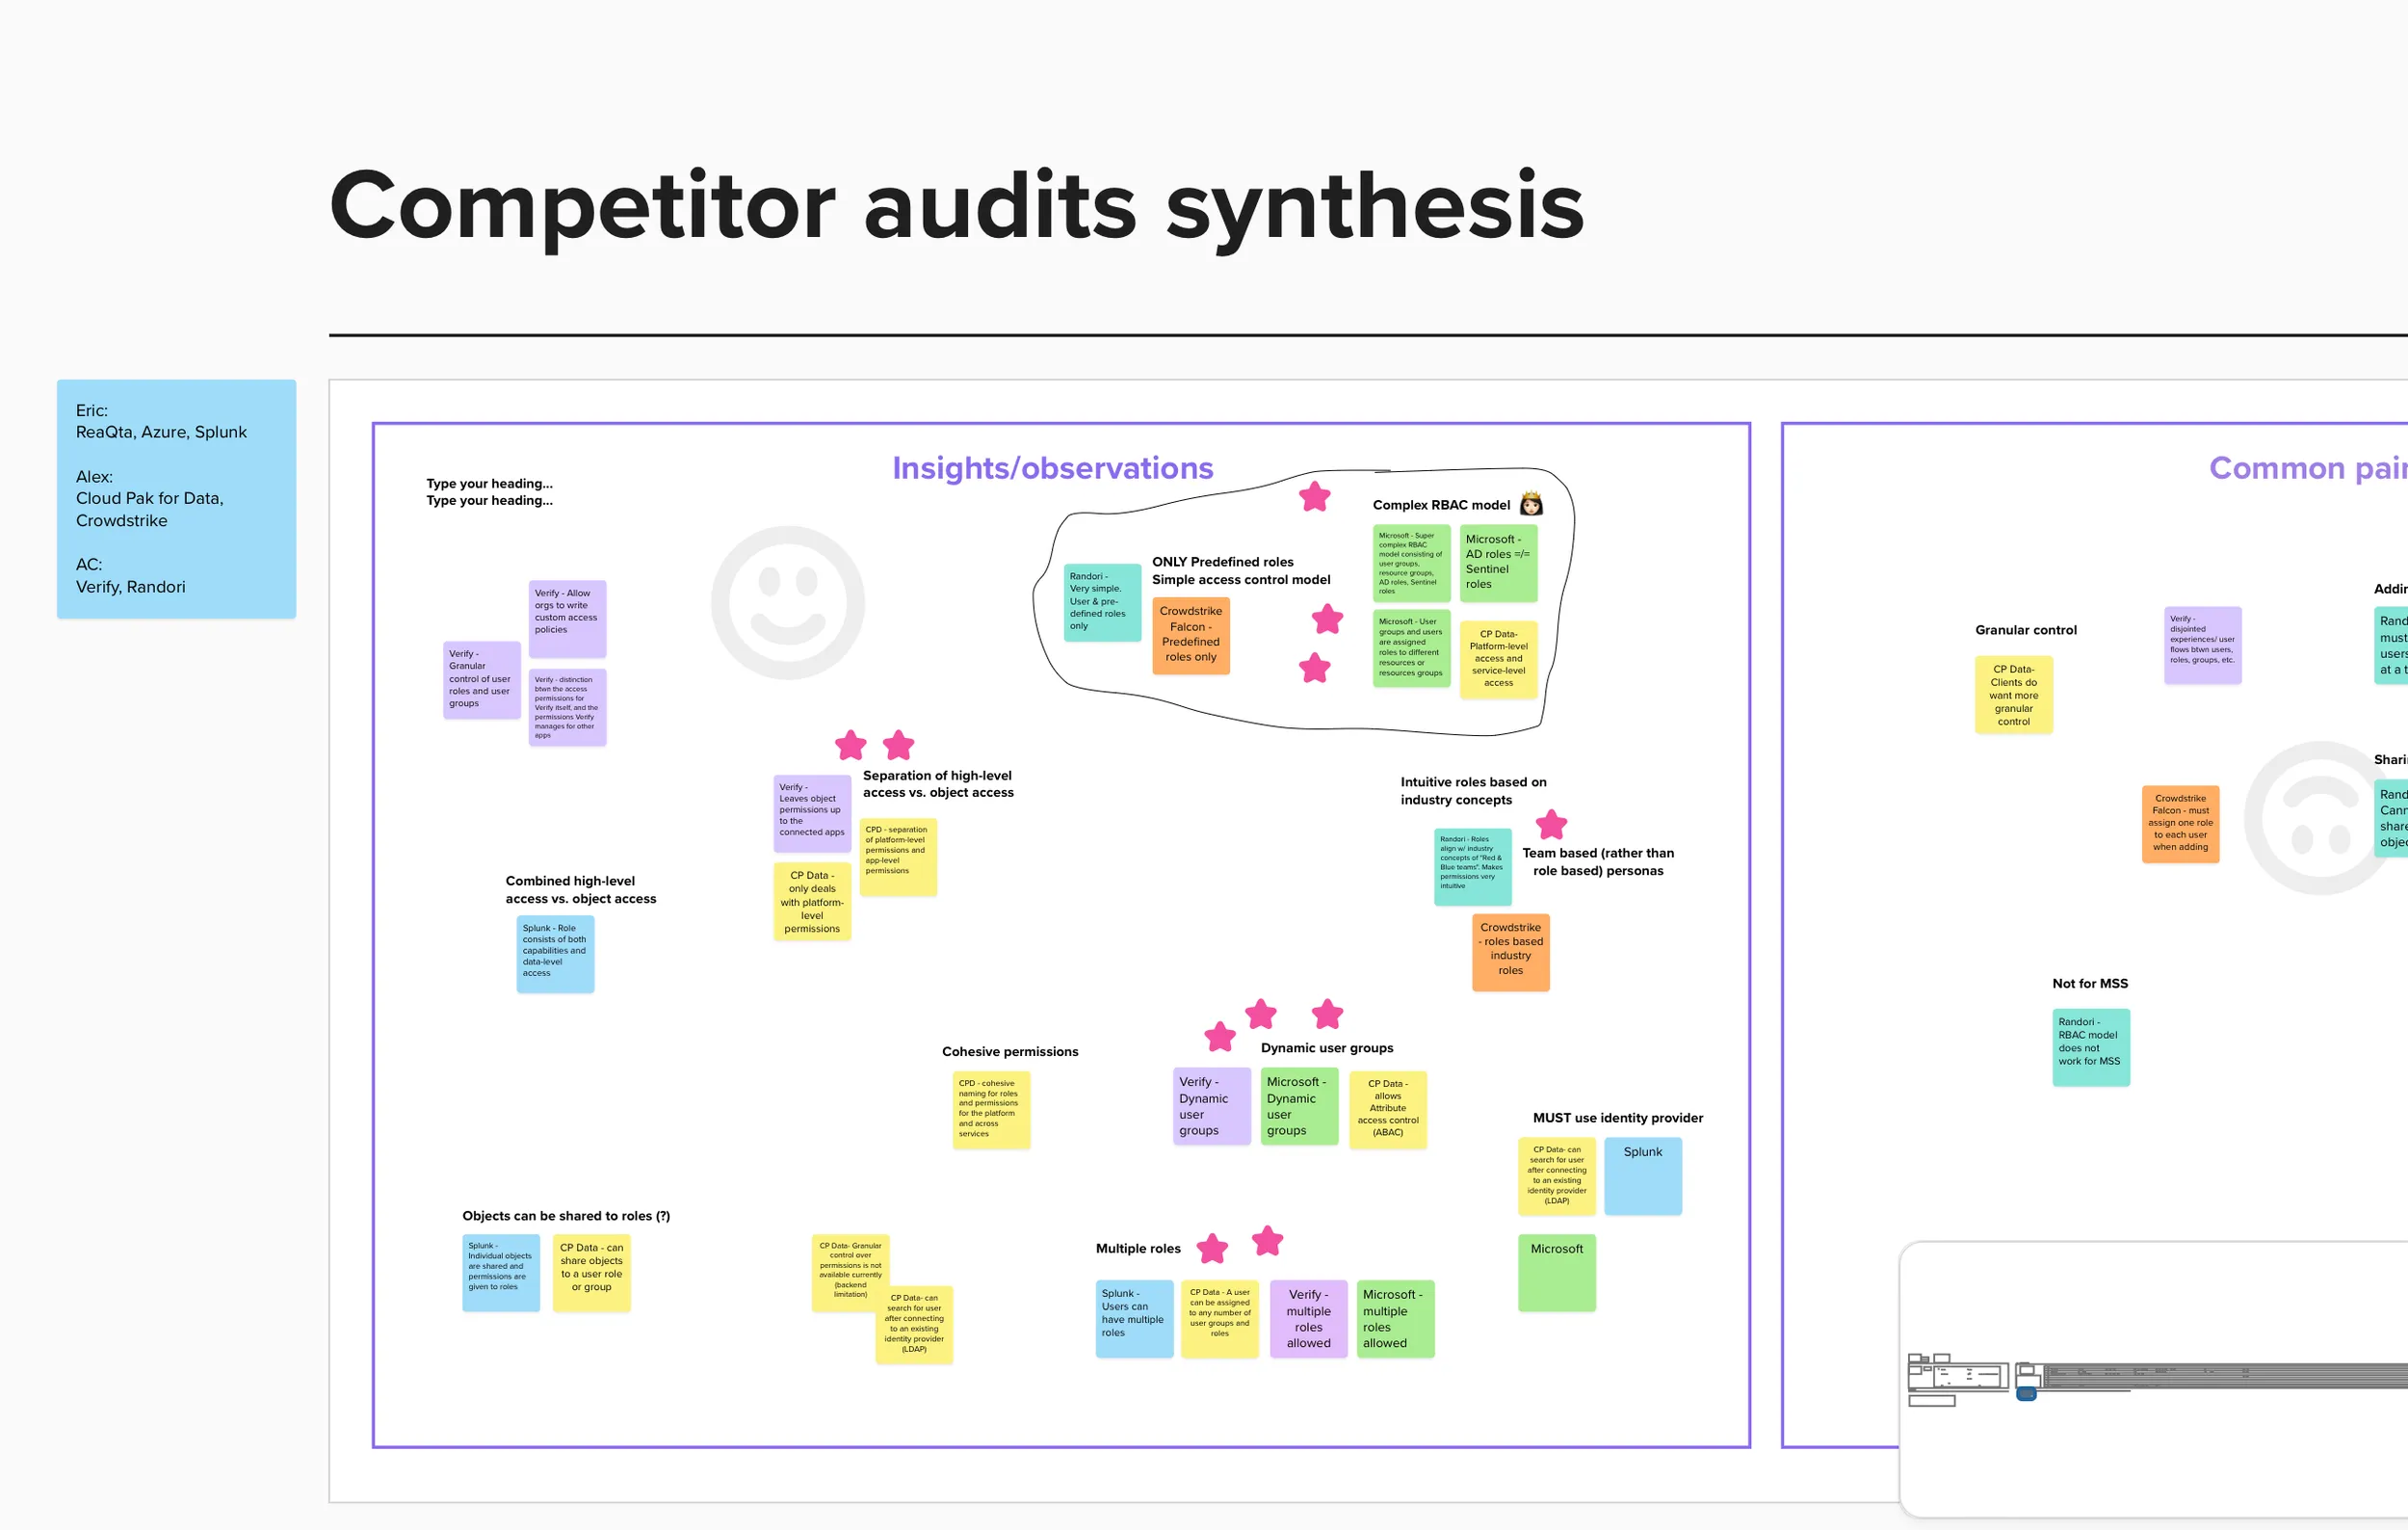Select Microsoft - User groups and users assigned note
The width and height of the screenshot is (2408, 1530).
coord(1412,648)
